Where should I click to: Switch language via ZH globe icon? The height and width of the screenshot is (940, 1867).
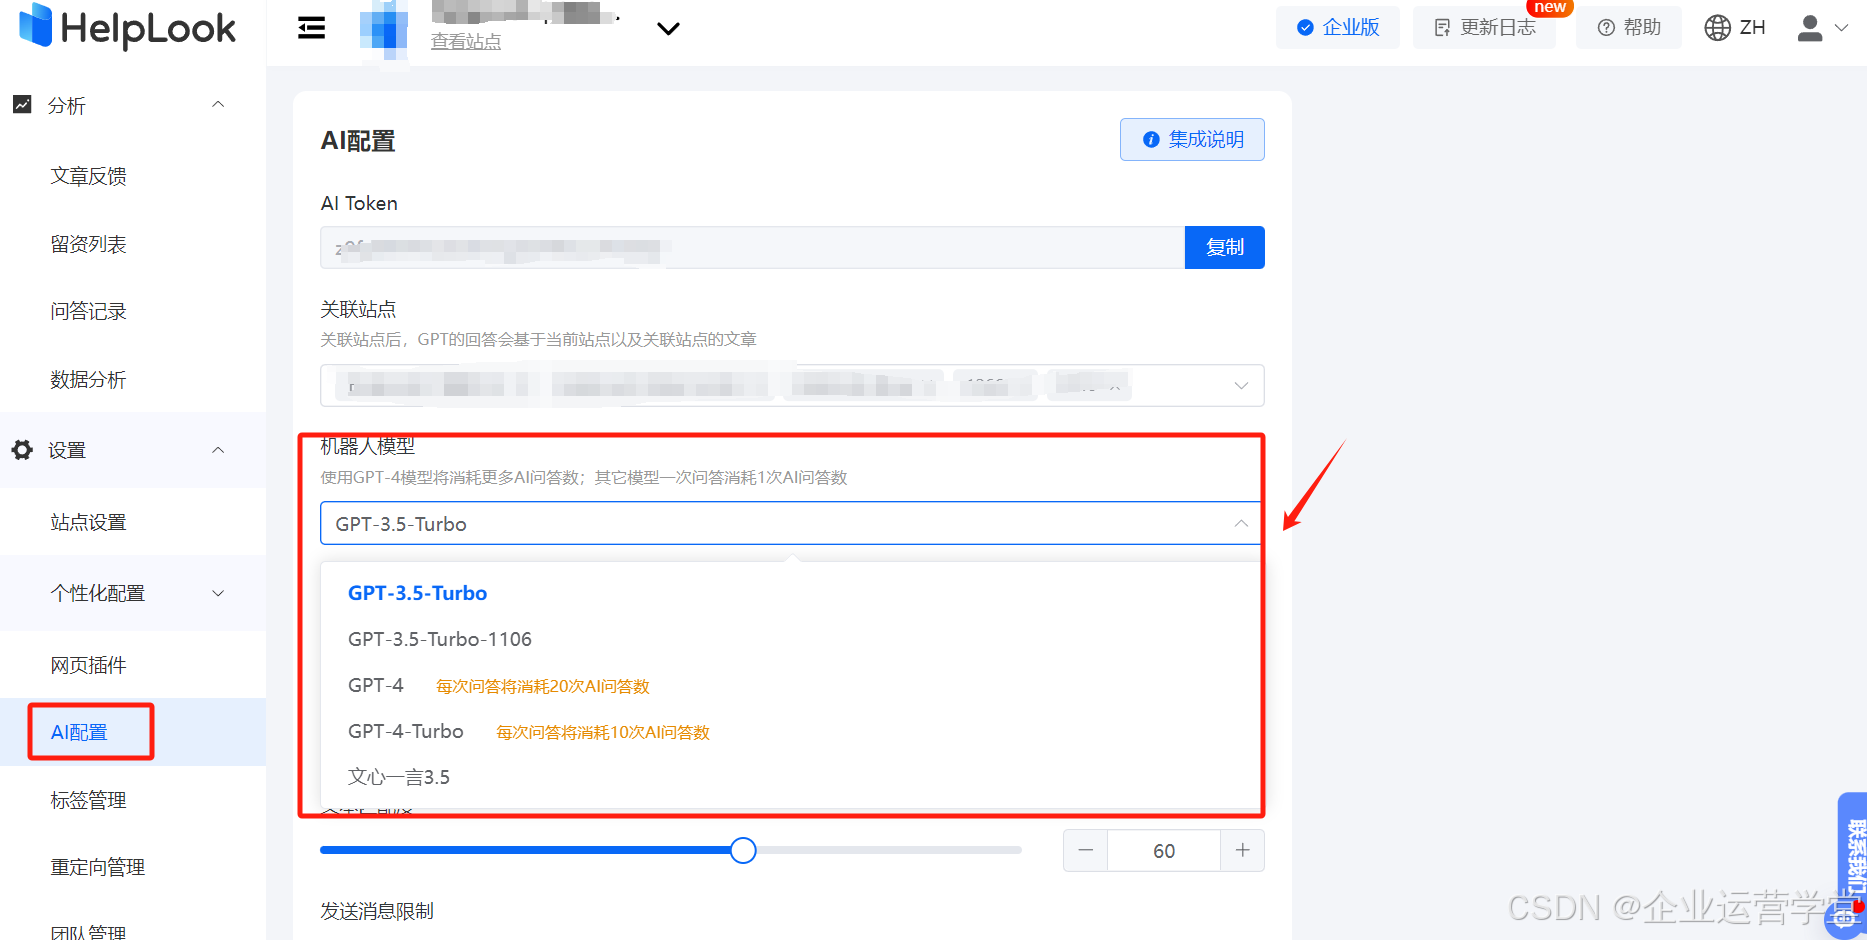1735,27
